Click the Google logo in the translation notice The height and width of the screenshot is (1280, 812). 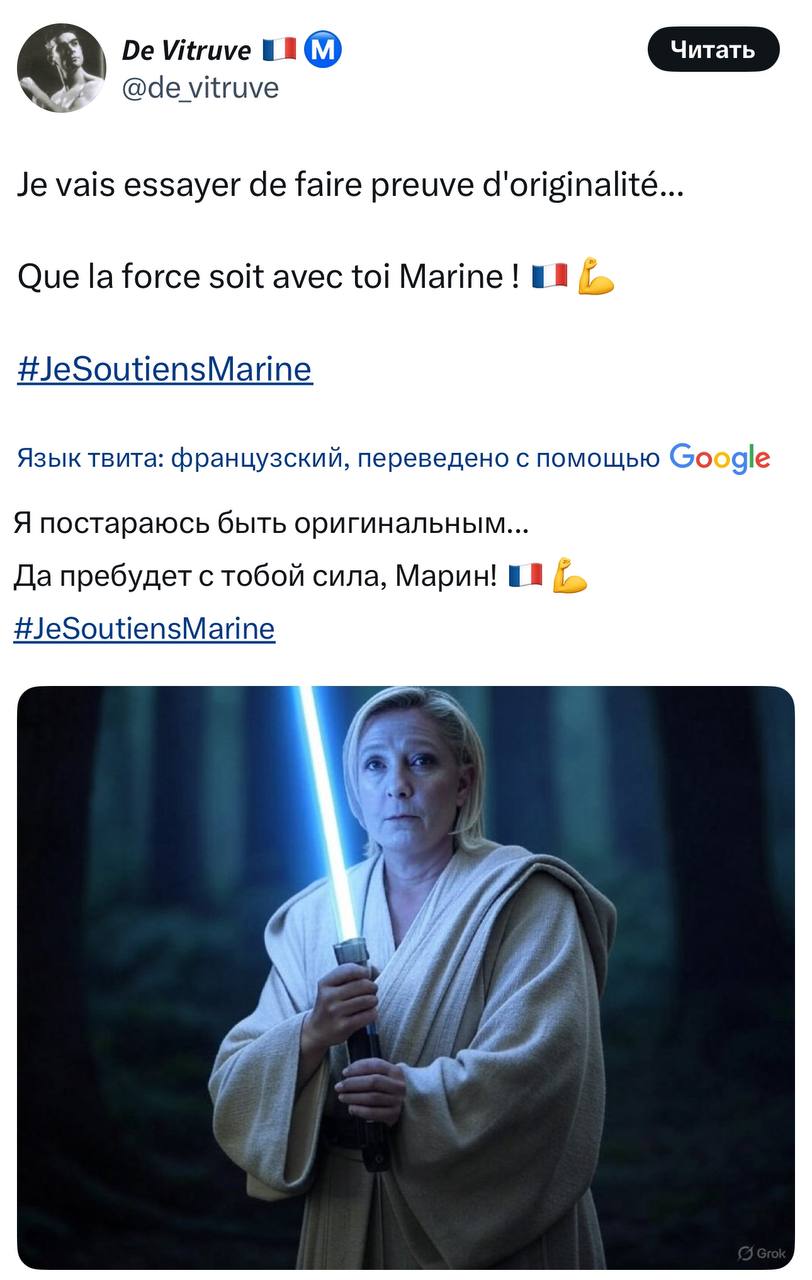pos(720,458)
